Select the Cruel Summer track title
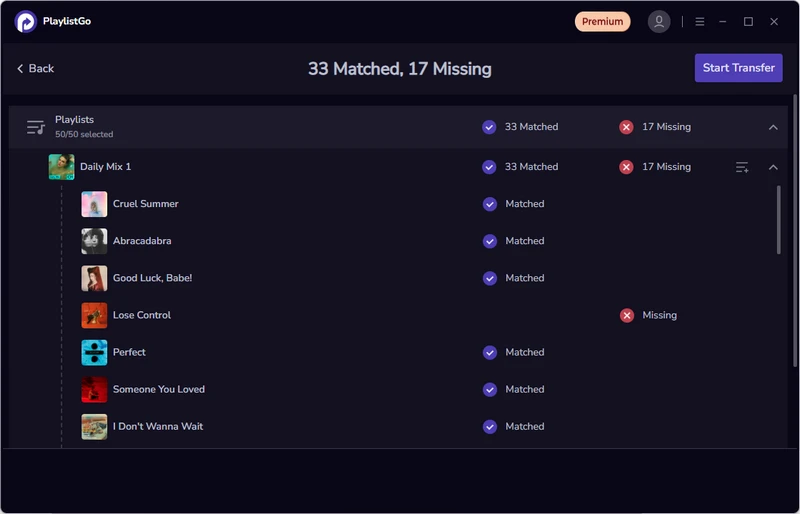Viewport: 800px width, 514px height. point(145,204)
